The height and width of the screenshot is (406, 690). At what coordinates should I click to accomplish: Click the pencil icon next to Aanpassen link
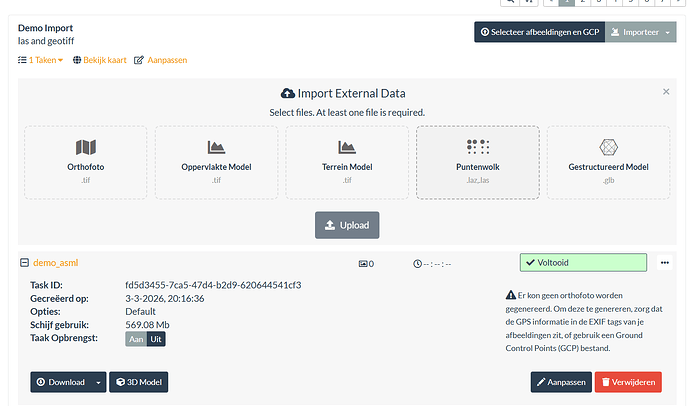pyautogui.click(x=139, y=60)
